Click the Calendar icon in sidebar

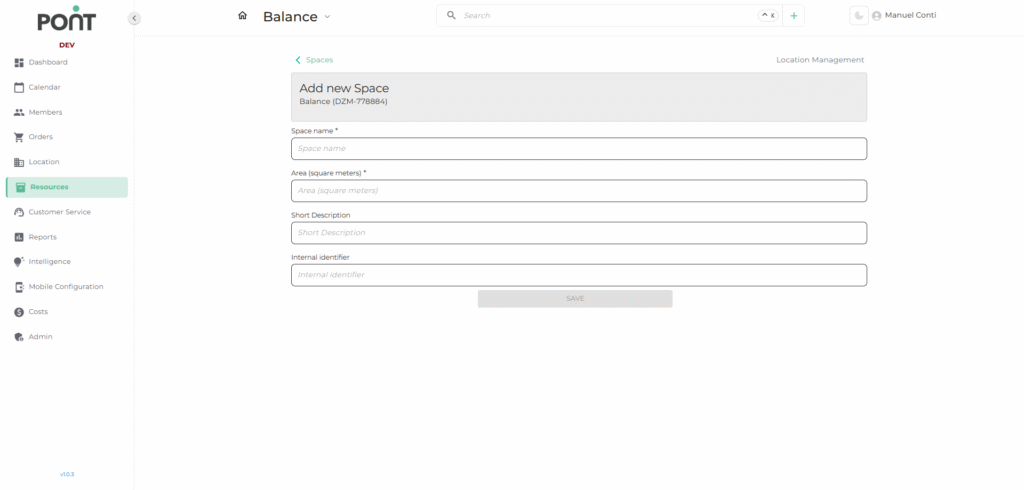point(19,87)
